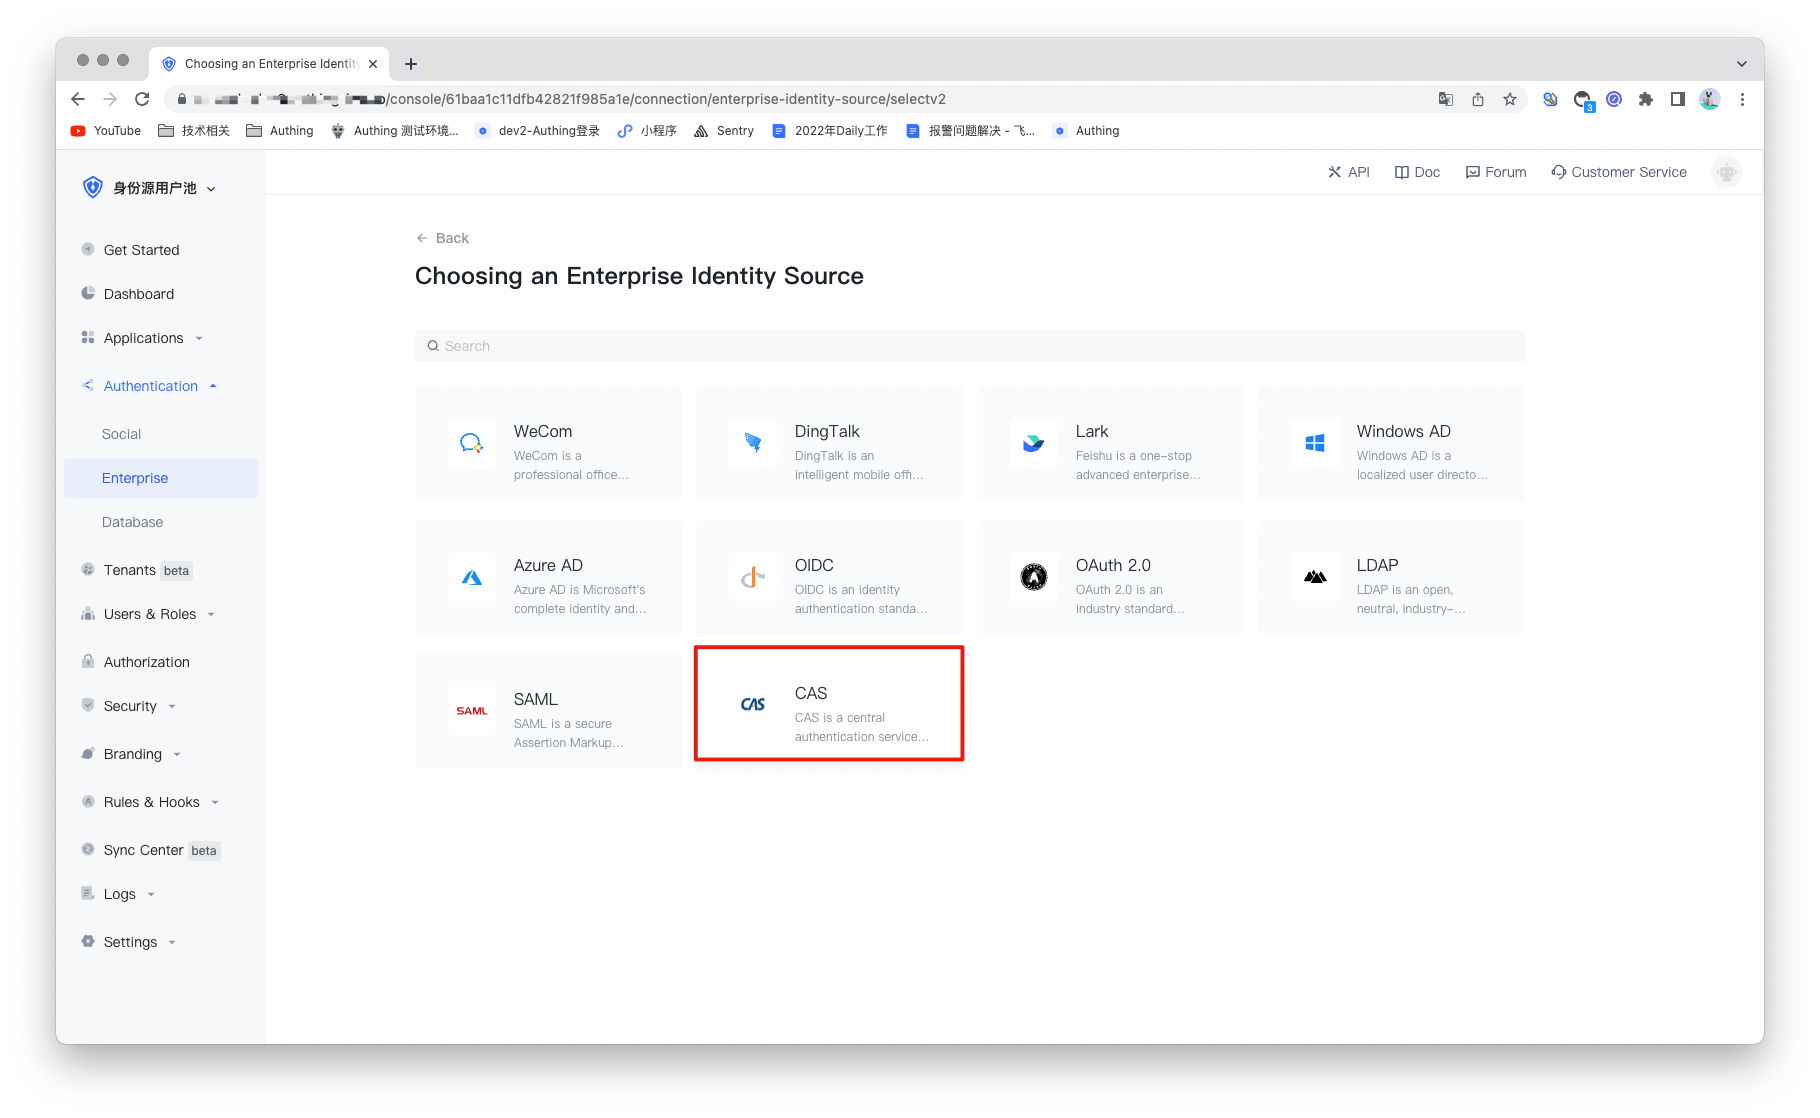Click the Lark identity source icon
Screen dimensions: 1820x1118
1034,443
